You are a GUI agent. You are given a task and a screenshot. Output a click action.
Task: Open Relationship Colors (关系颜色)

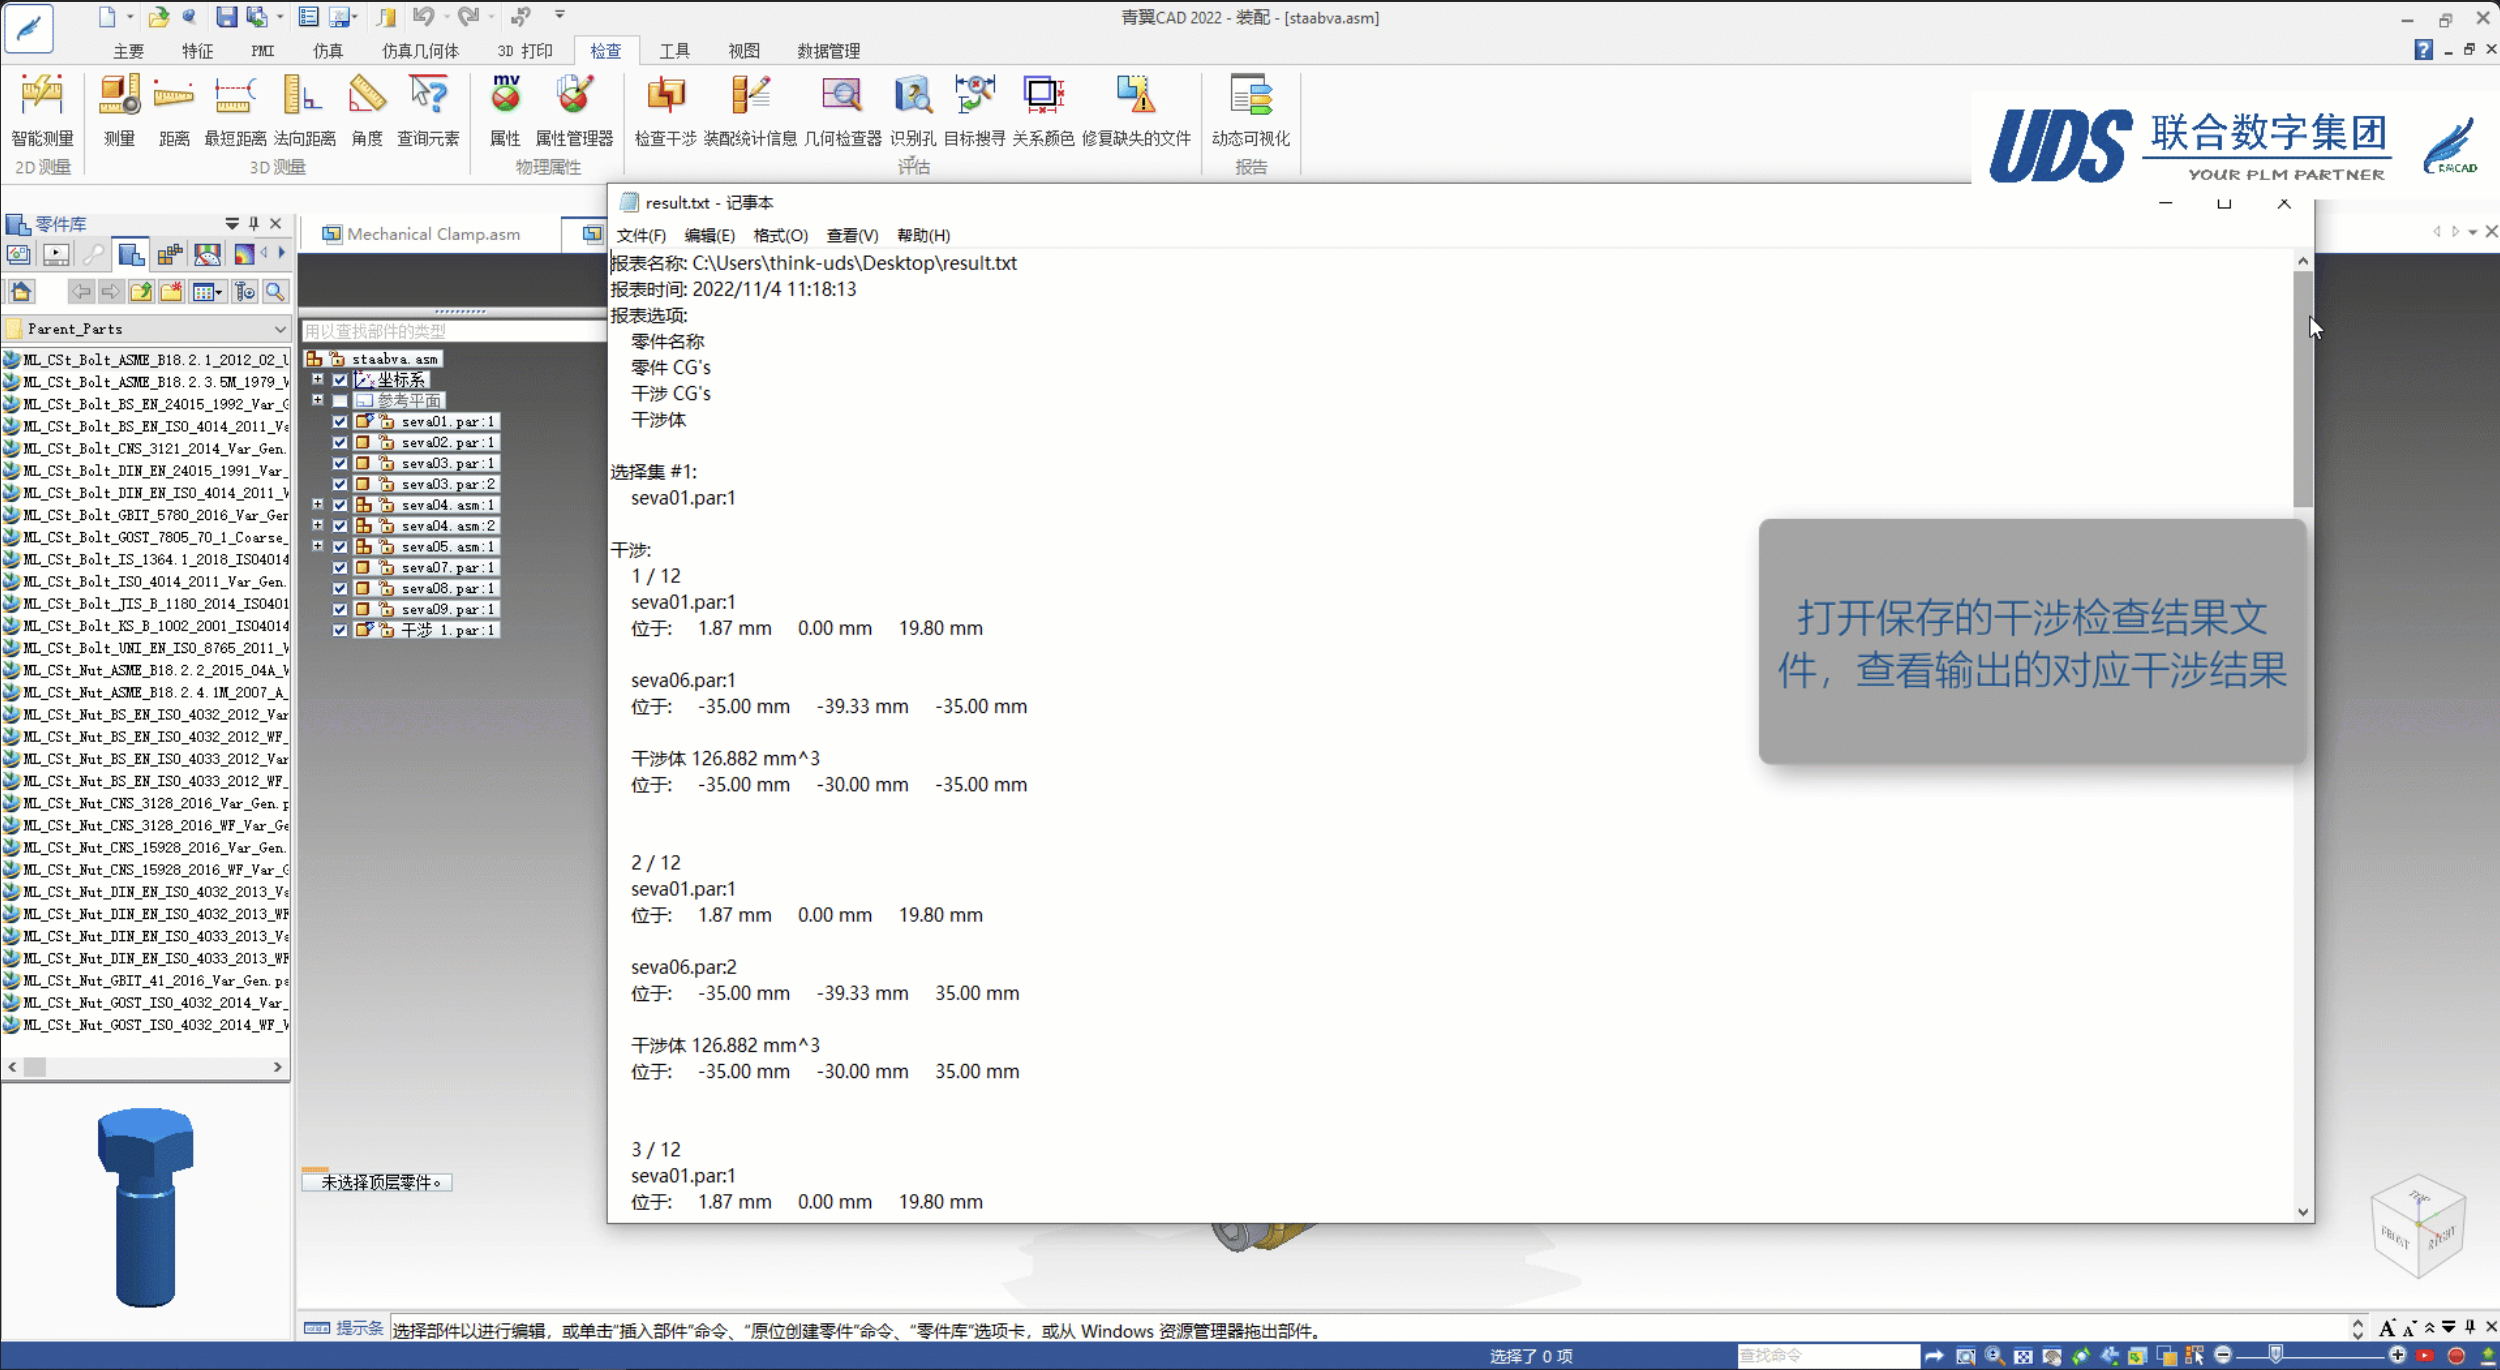(1043, 111)
